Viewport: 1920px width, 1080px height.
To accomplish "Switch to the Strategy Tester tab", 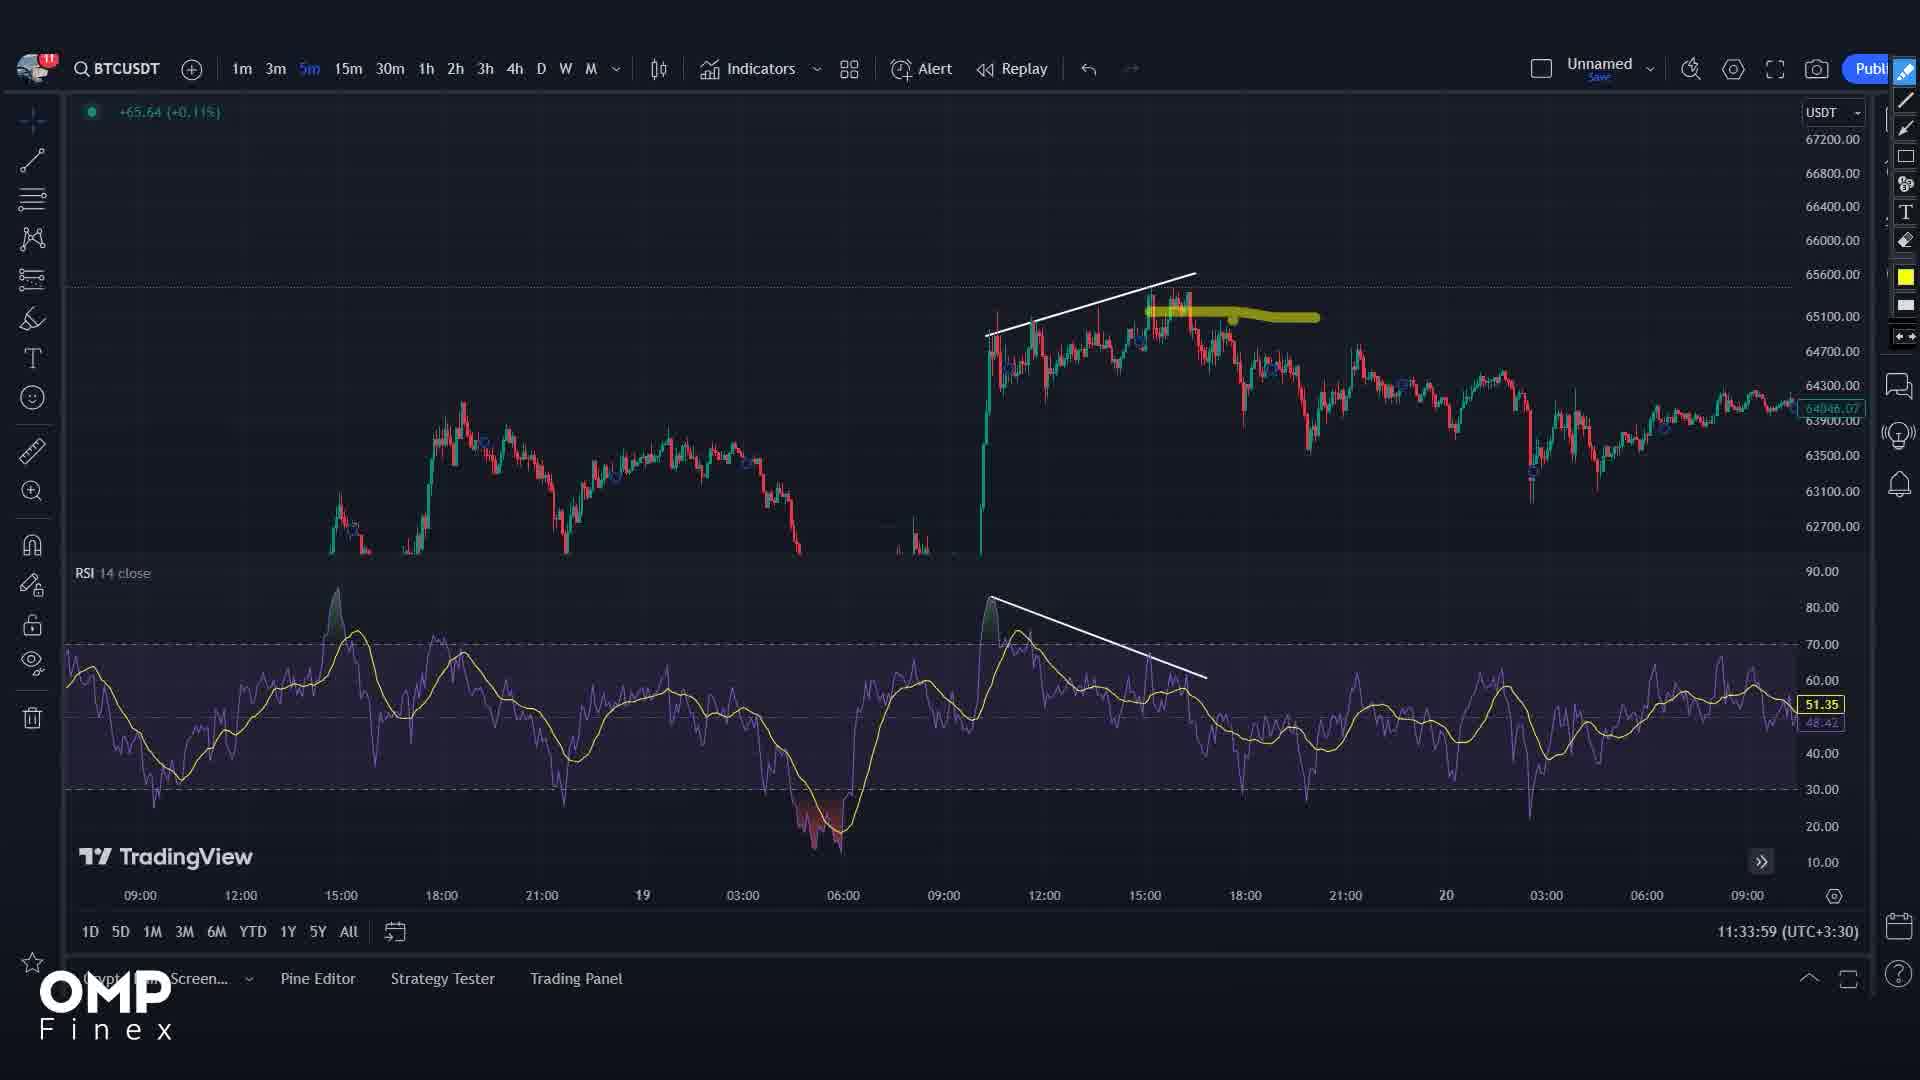I will click(x=442, y=978).
